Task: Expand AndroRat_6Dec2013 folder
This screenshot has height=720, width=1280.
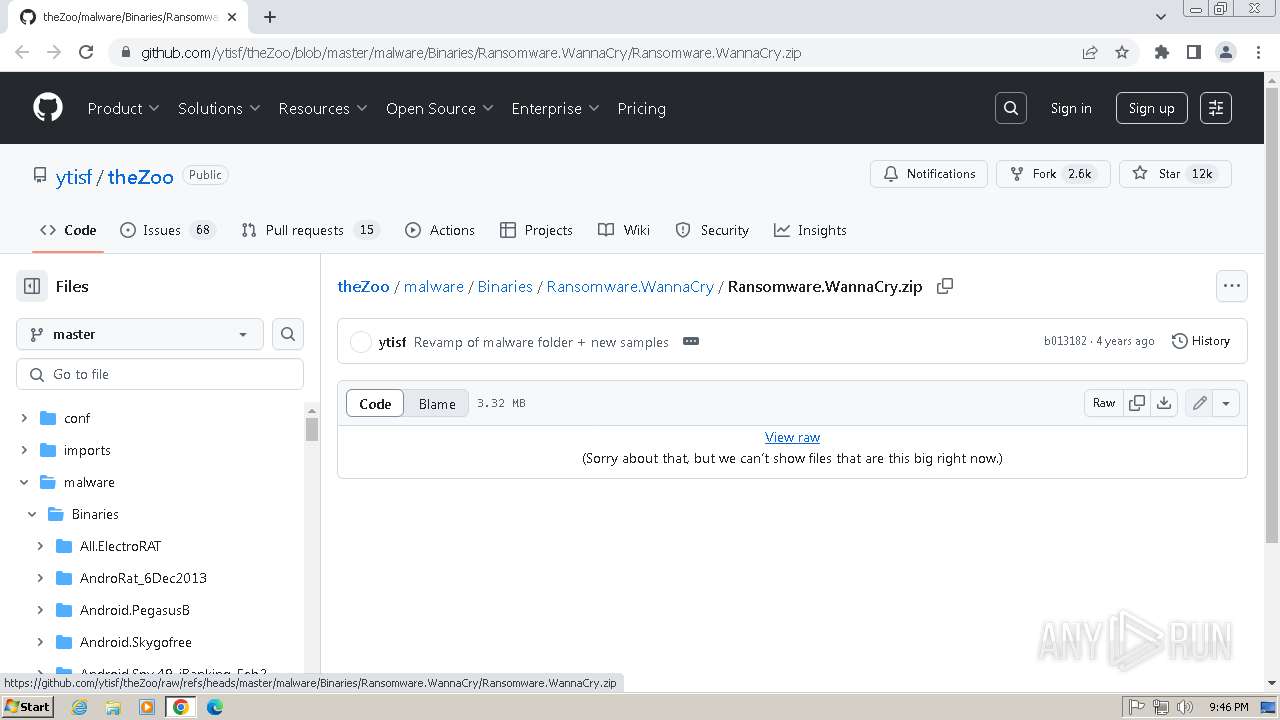Action: click(40, 578)
